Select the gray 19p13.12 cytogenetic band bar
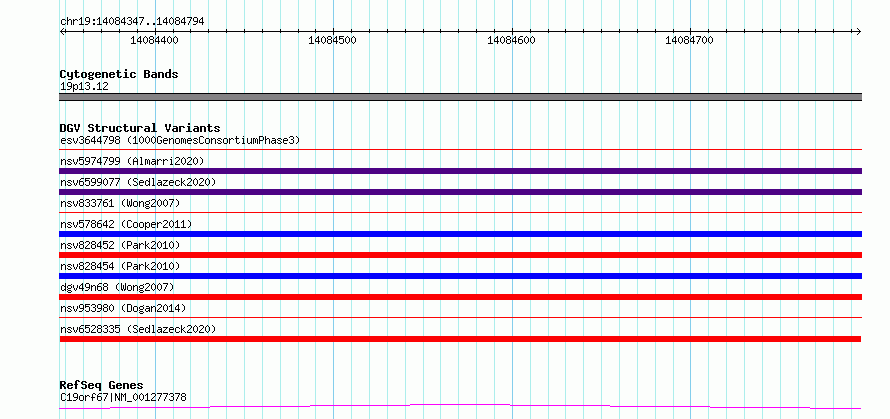890x419 pixels. [x=460, y=97]
